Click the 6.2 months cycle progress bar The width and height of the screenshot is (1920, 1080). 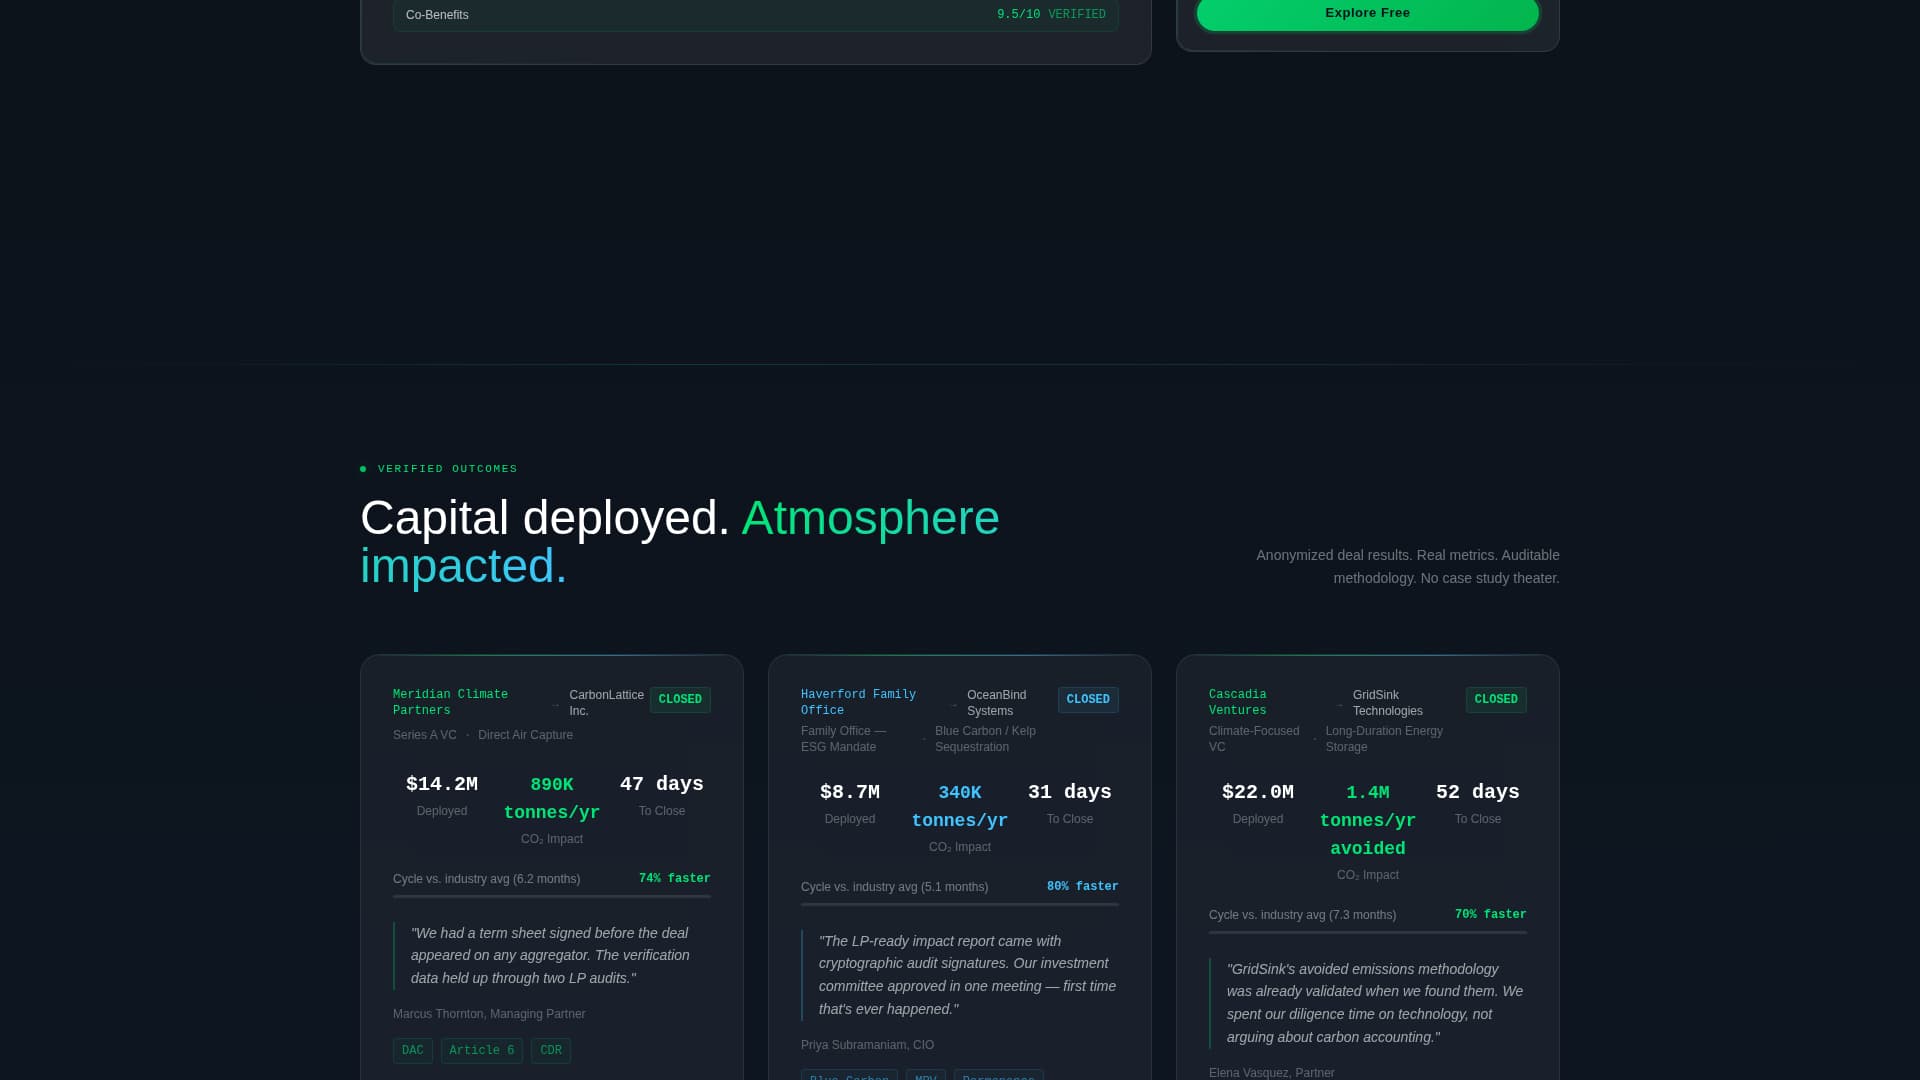[552, 896]
